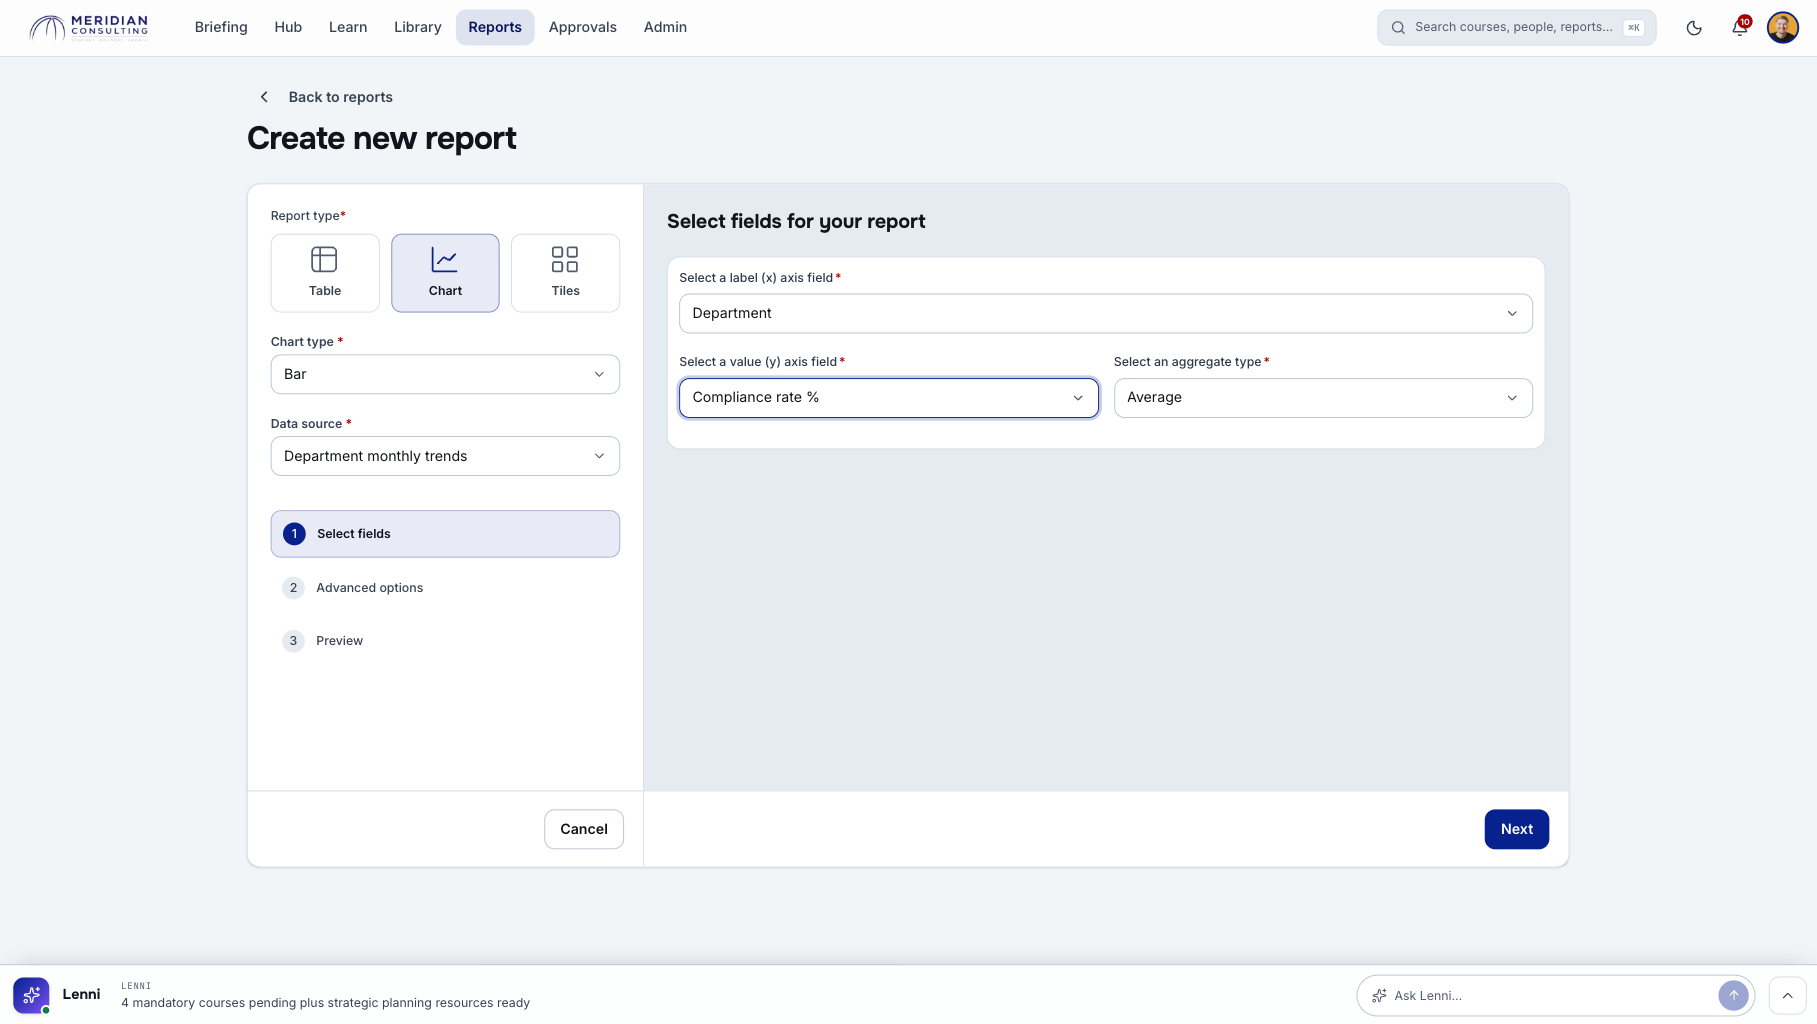Viewport: 1817px width, 1024px height.
Task: Click the Lenni name label
Action: click(x=81, y=994)
